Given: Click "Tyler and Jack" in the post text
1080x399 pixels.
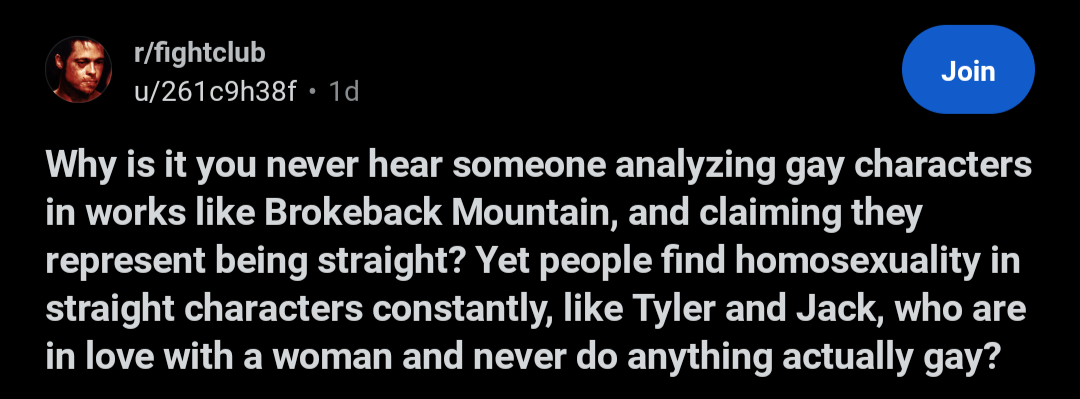Looking at the screenshot, I should pyautogui.click(x=747, y=309).
